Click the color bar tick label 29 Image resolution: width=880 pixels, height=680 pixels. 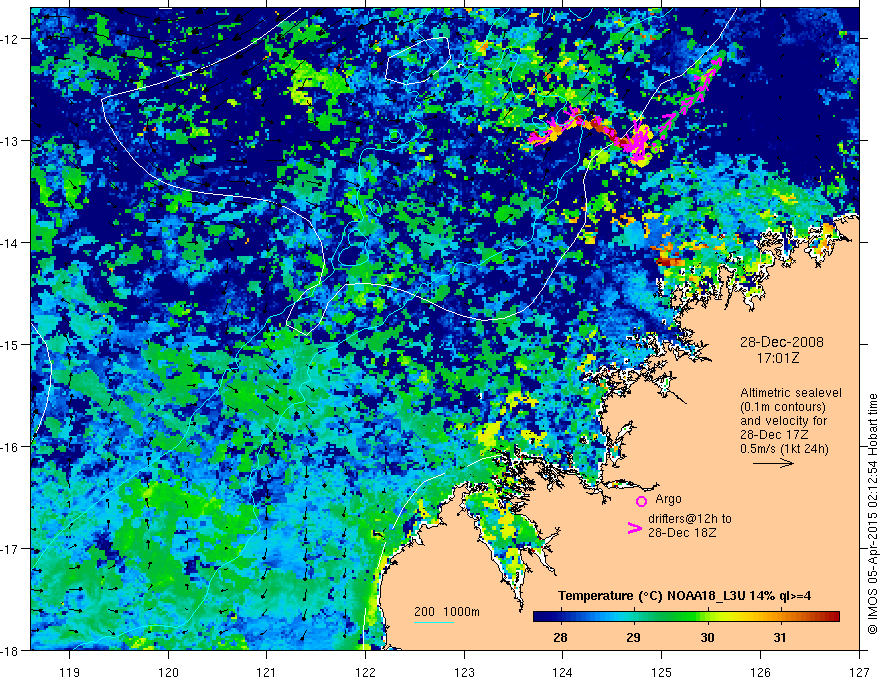click(x=634, y=637)
